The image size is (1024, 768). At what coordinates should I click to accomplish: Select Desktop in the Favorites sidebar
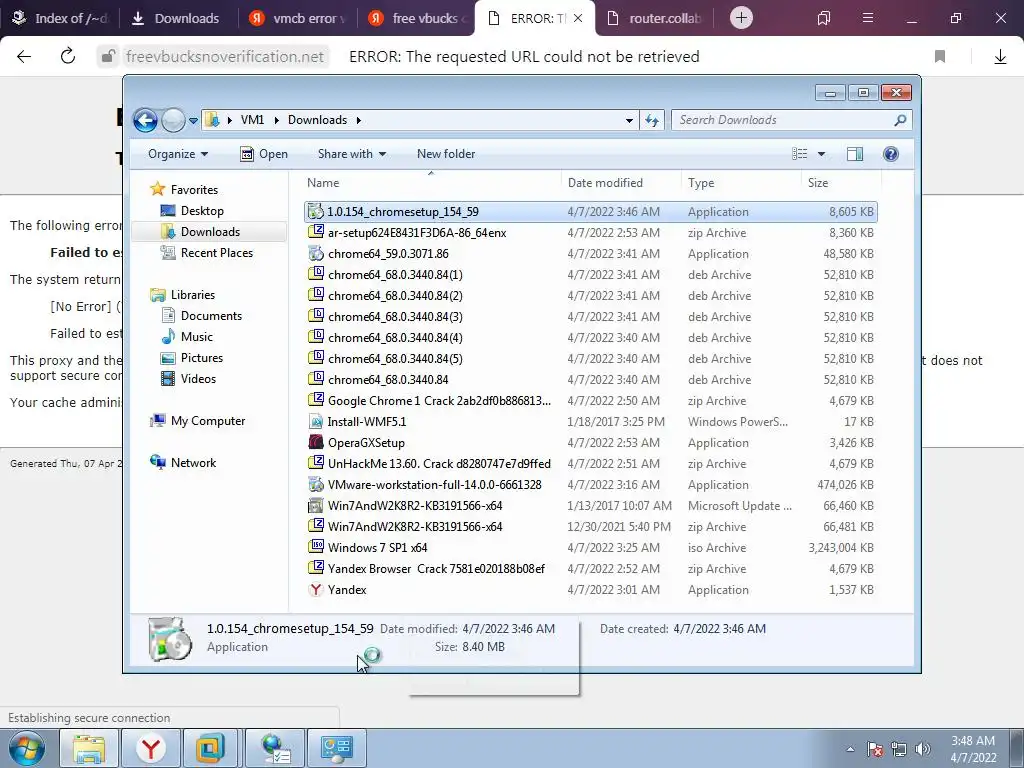[202, 211]
